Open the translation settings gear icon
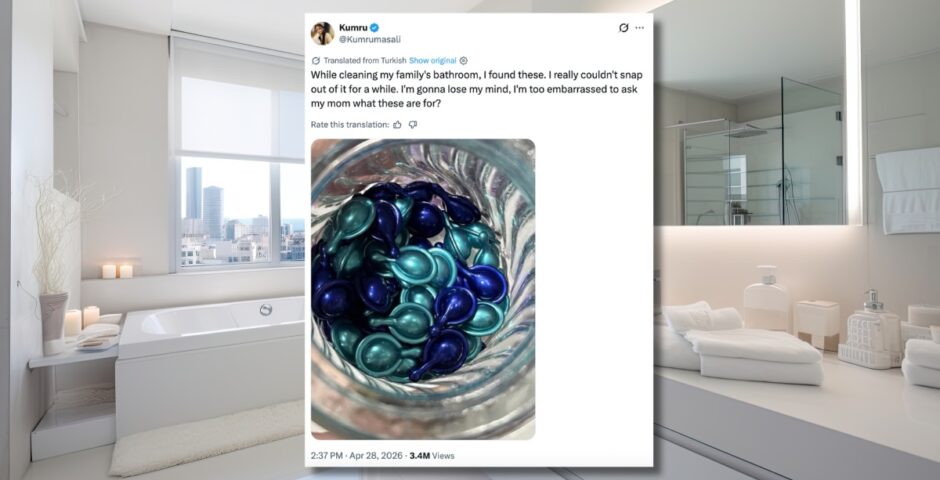Viewport: 940px width, 480px height. (463, 61)
